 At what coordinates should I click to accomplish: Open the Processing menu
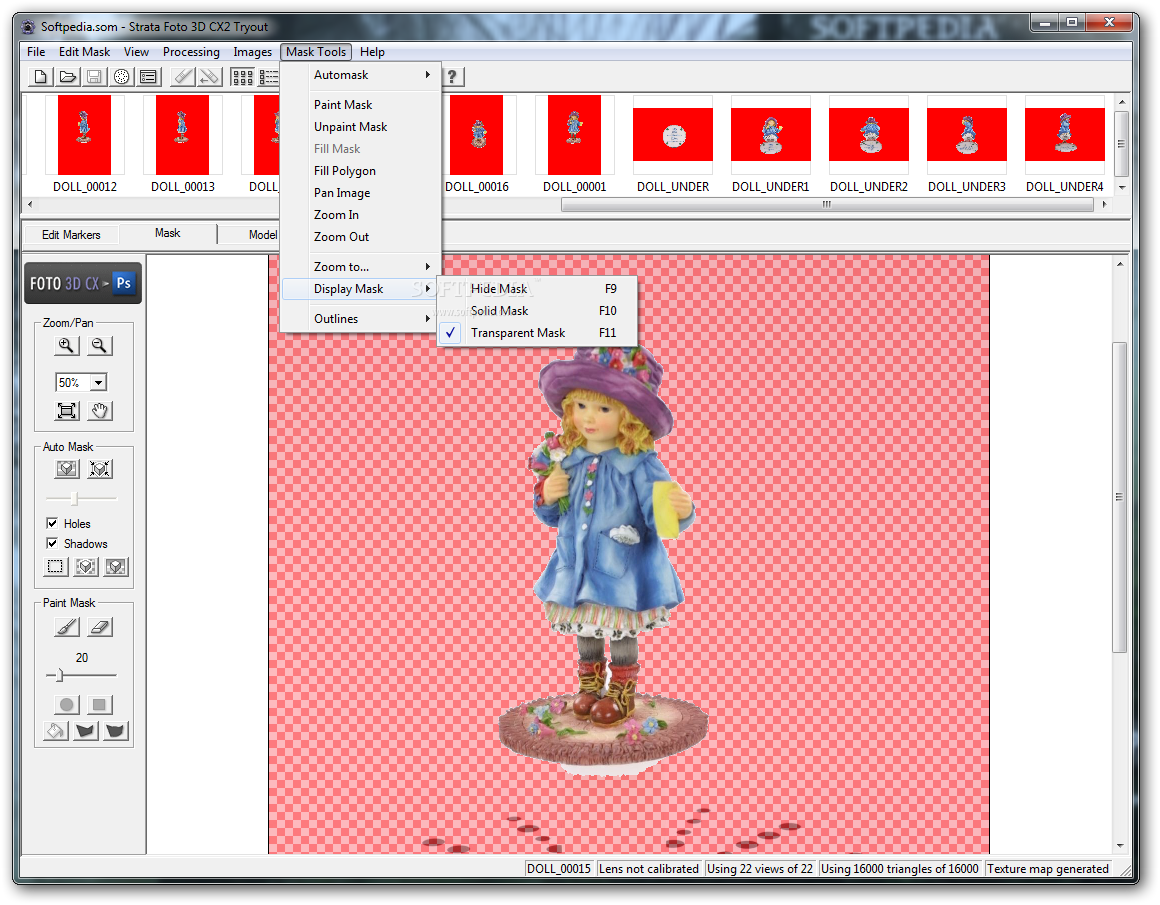tap(191, 52)
